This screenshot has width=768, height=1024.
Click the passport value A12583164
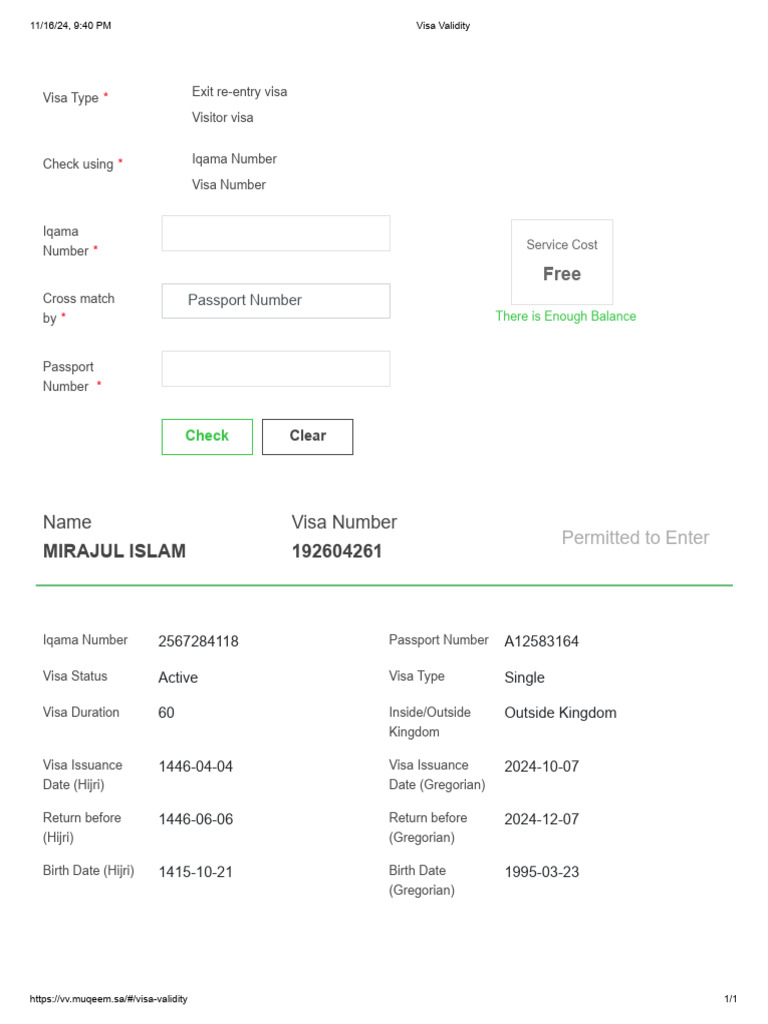coord(541,642)
